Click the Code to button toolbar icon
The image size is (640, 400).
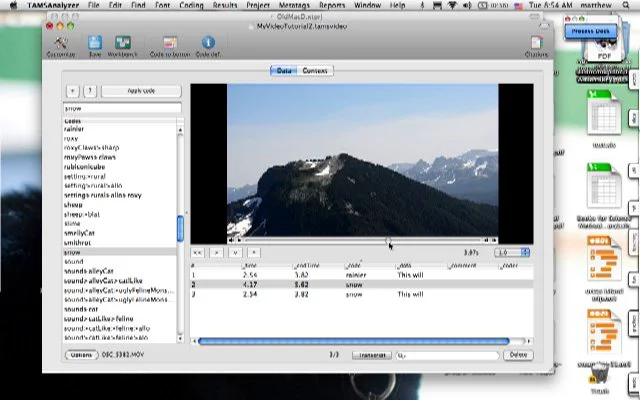[x=169, y=47]
